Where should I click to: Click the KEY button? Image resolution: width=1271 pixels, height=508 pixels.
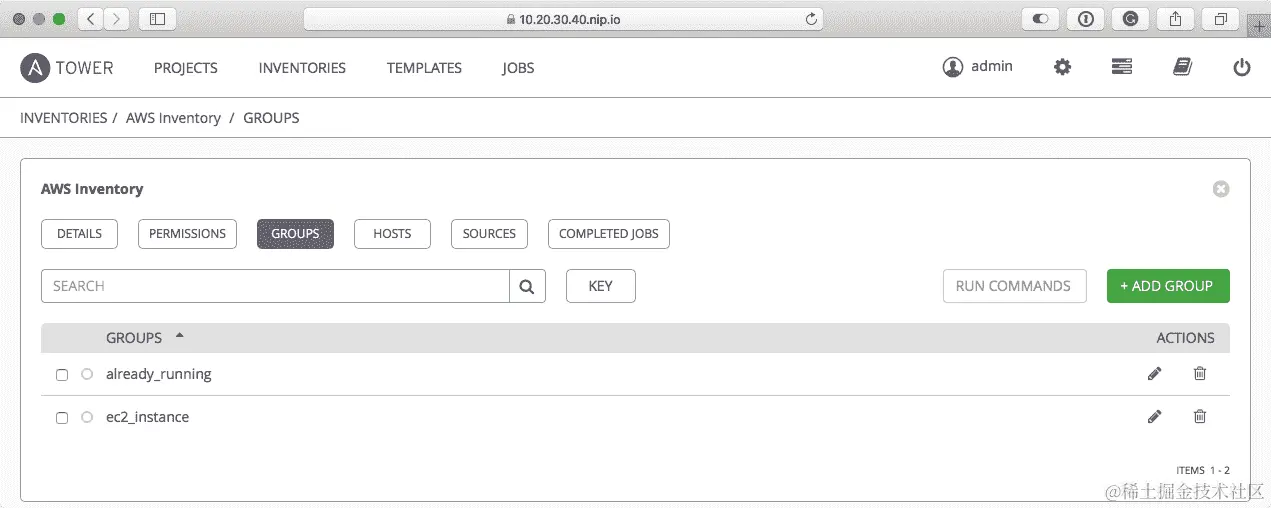tap(600, 286)
